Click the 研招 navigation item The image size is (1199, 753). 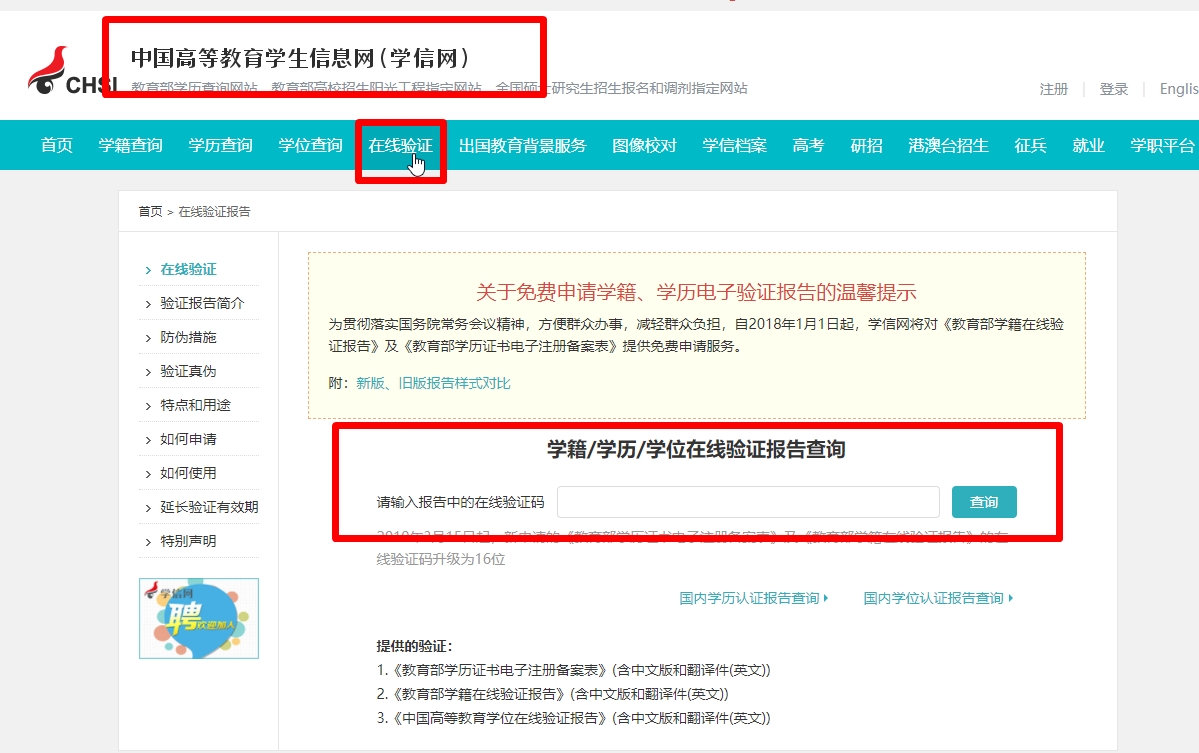click(866, 145)
